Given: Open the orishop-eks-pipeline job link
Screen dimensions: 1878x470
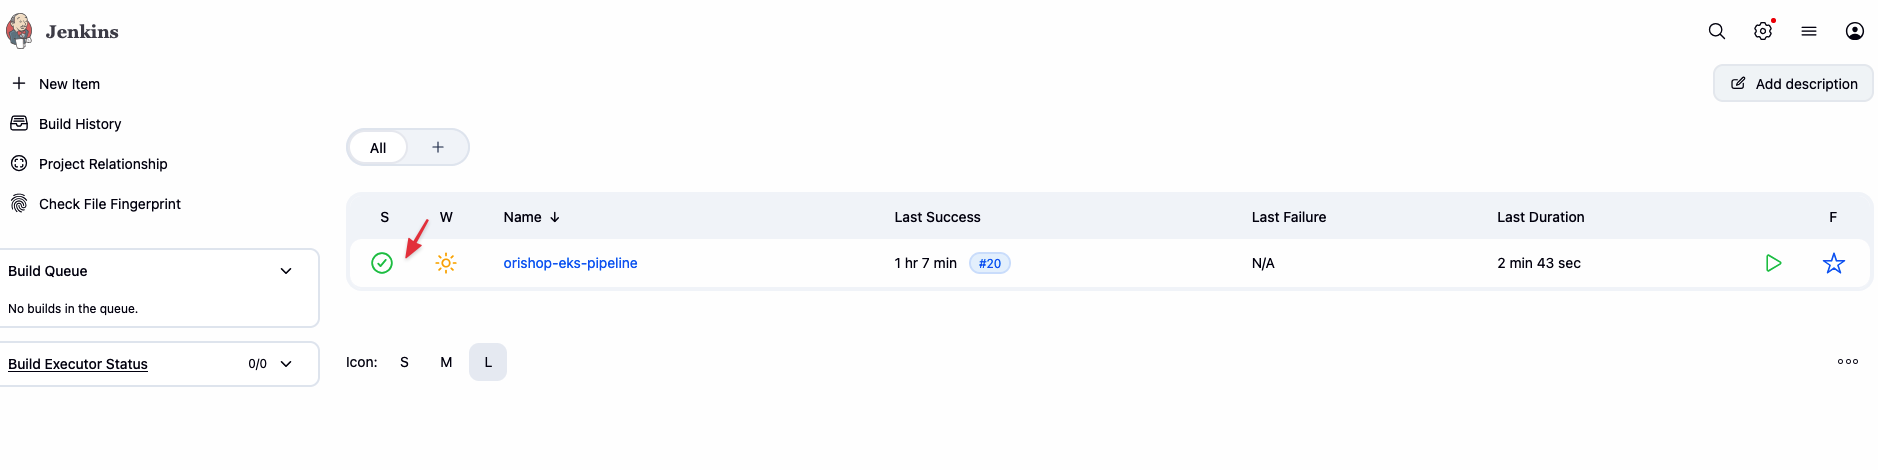Looking at the screenshot, I should click(570, 263).
